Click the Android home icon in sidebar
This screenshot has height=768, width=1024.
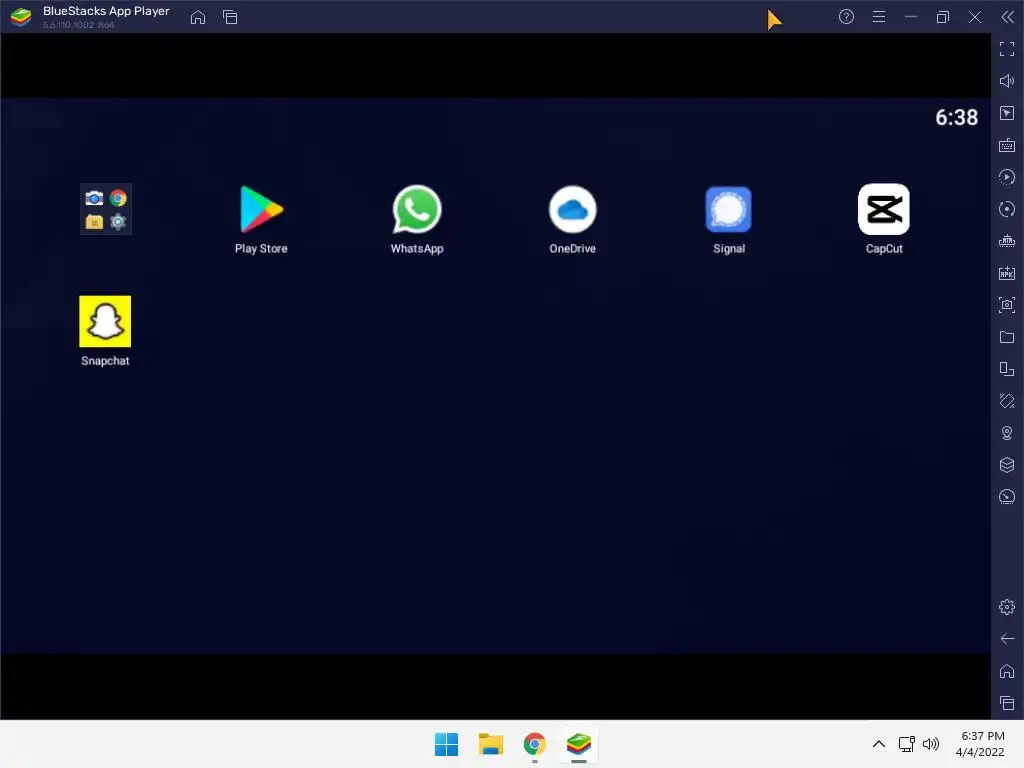pos(1006,671)
